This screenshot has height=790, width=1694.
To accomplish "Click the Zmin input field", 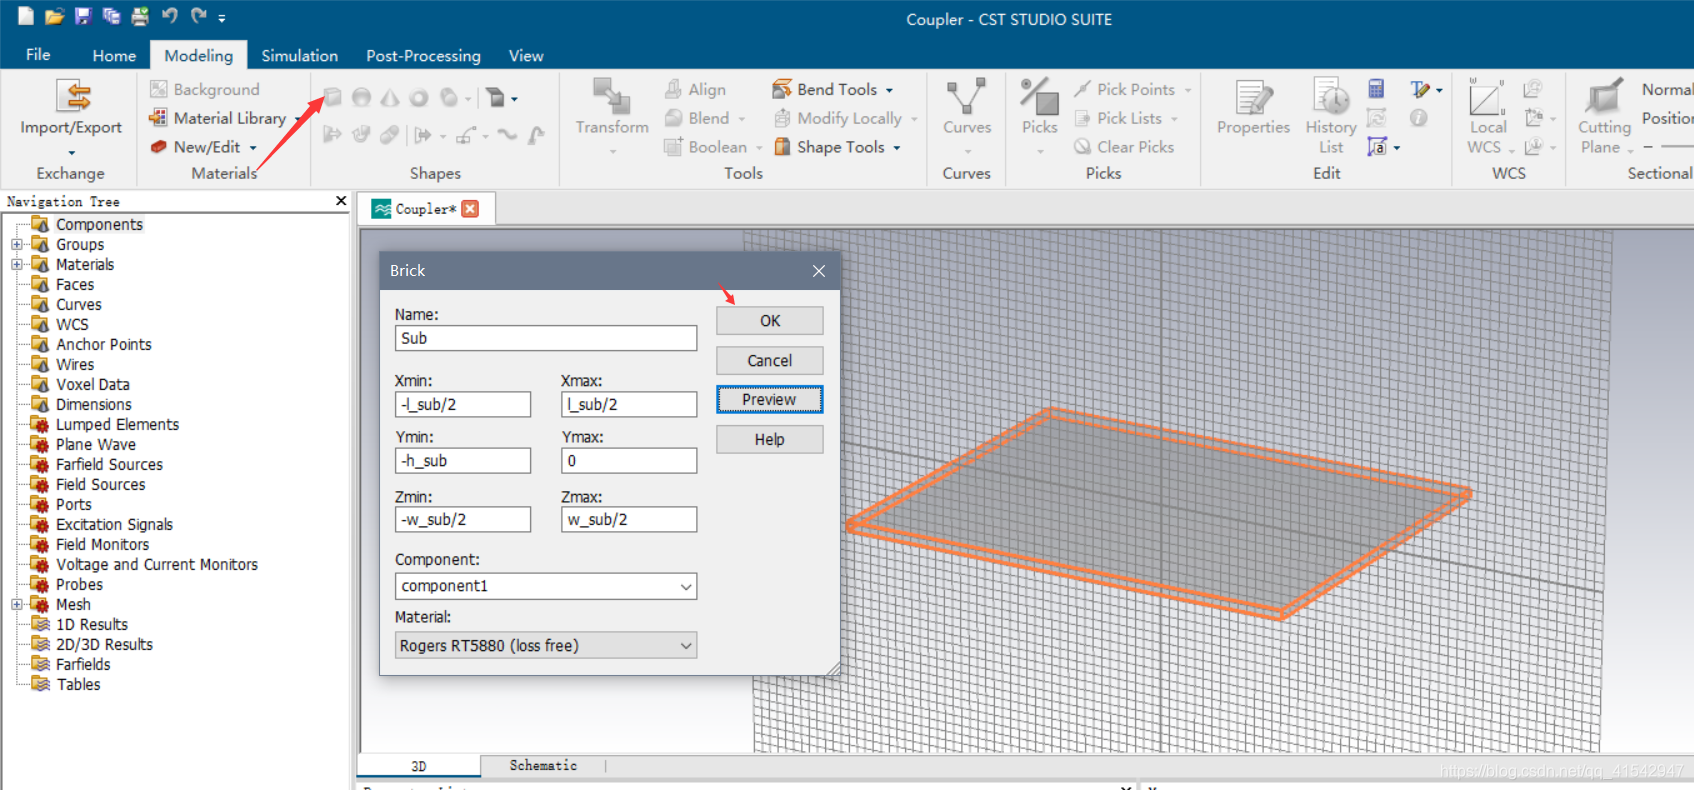I will point(463,519).
